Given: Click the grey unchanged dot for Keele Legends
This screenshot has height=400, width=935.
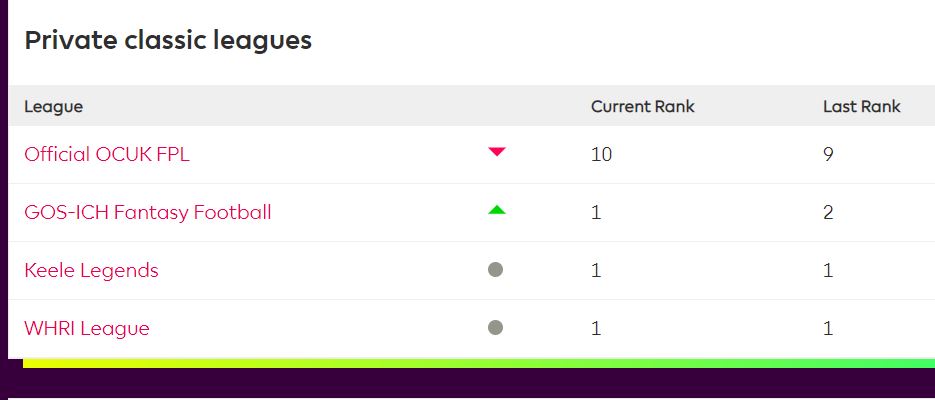Looking at the screenshot, I should [496, 270].
